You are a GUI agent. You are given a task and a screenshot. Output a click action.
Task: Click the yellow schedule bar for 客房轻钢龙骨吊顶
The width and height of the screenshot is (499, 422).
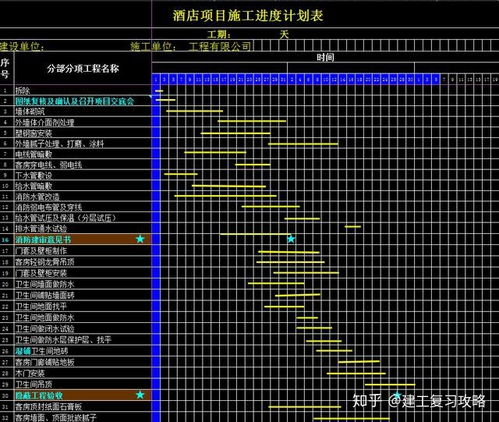pyautogui.click(x=290, y=262)
